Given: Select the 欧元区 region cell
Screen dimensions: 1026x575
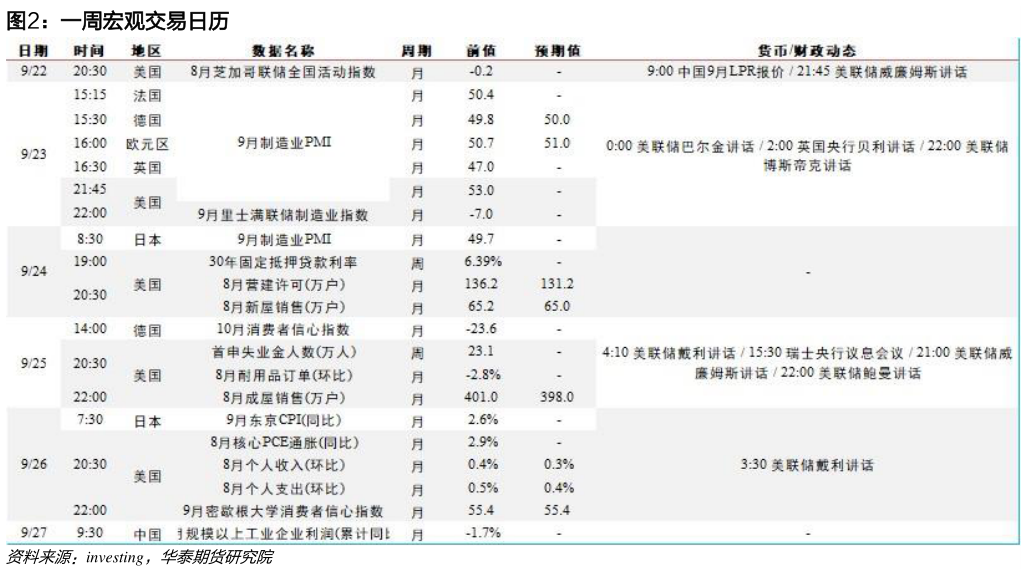Looking at the screenshot, I should (147, 144).
